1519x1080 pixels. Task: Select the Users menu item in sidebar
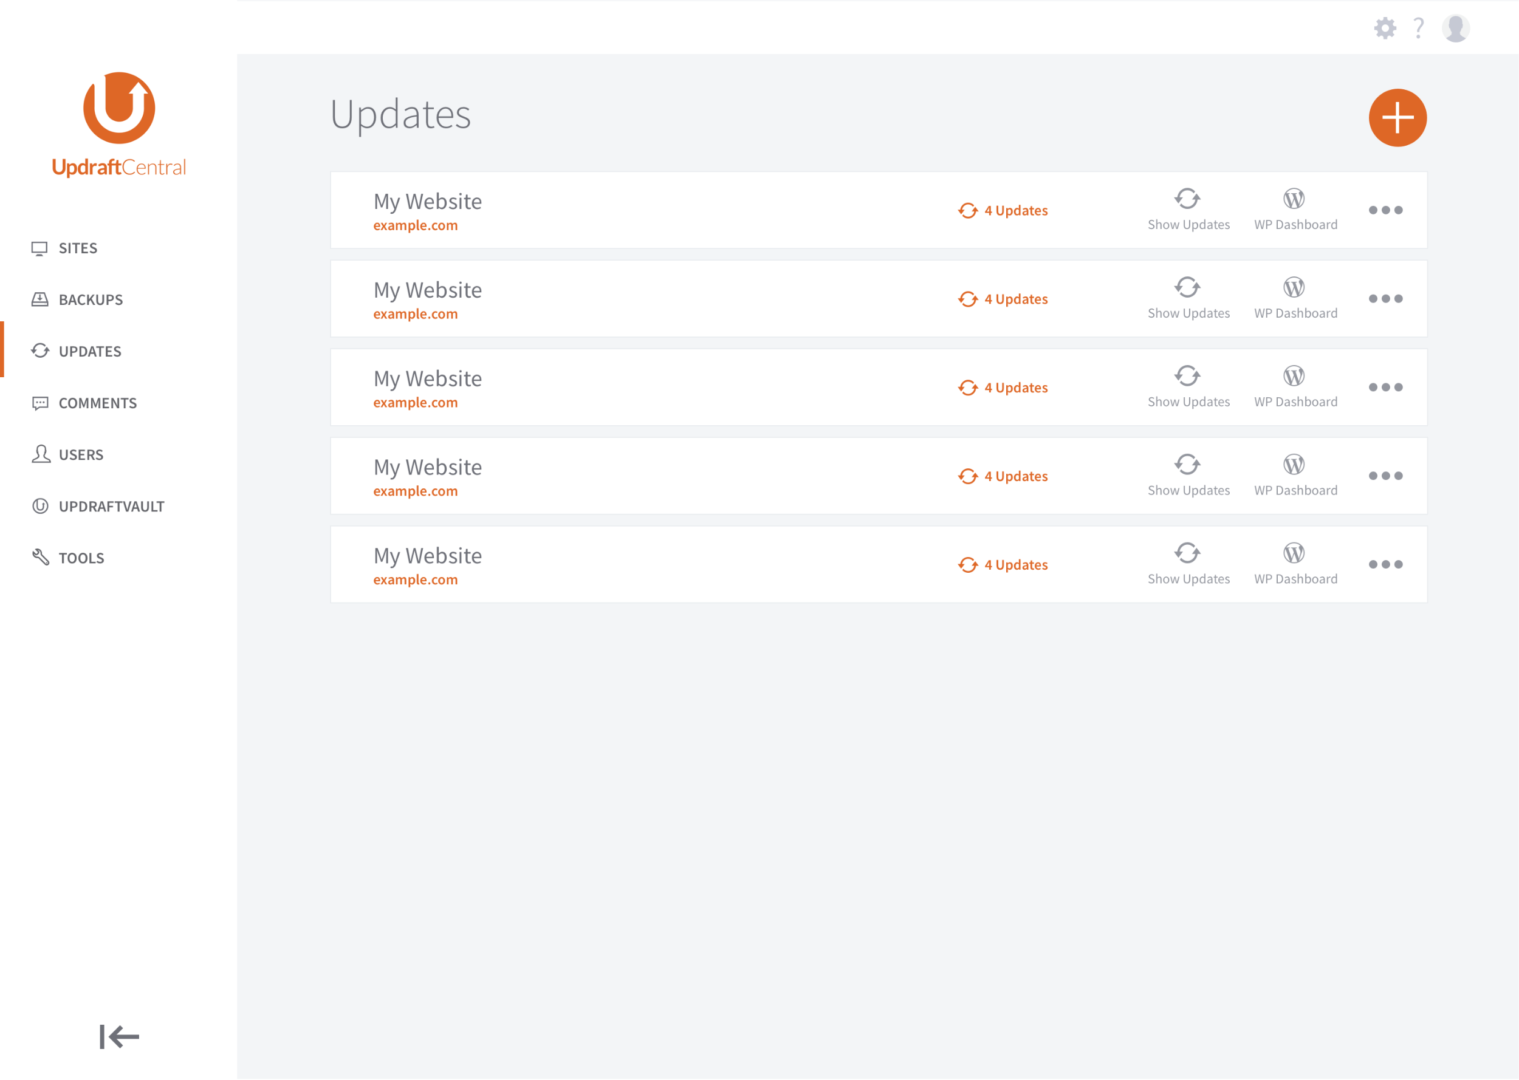81,455
